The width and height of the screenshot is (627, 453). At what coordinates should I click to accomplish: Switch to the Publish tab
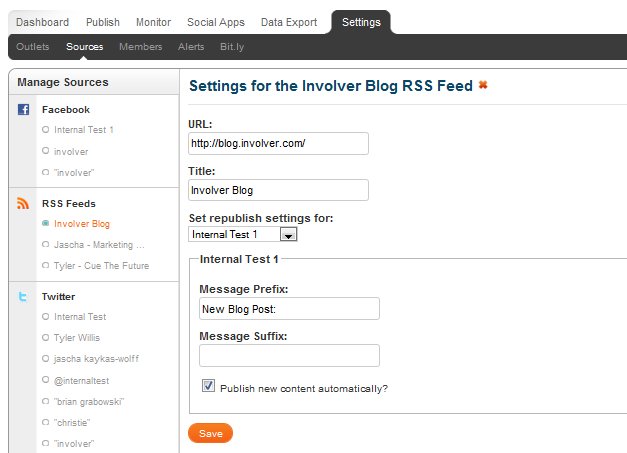pos(103,22)
